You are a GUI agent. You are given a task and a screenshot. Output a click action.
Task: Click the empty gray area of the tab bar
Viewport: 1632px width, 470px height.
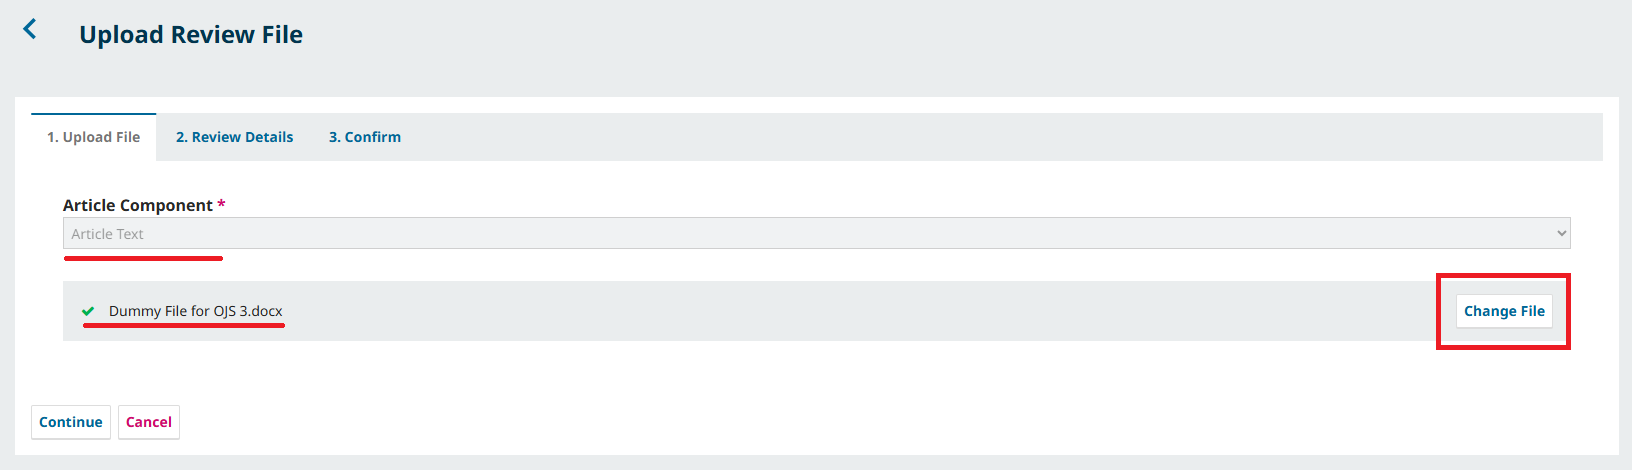click(x=1000, y=137)
